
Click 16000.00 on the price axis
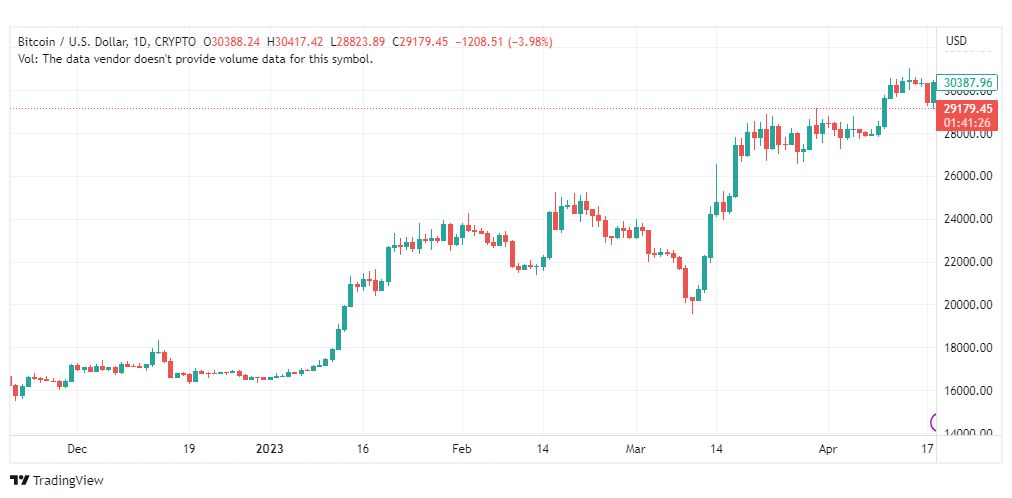(x=967, y=391)
